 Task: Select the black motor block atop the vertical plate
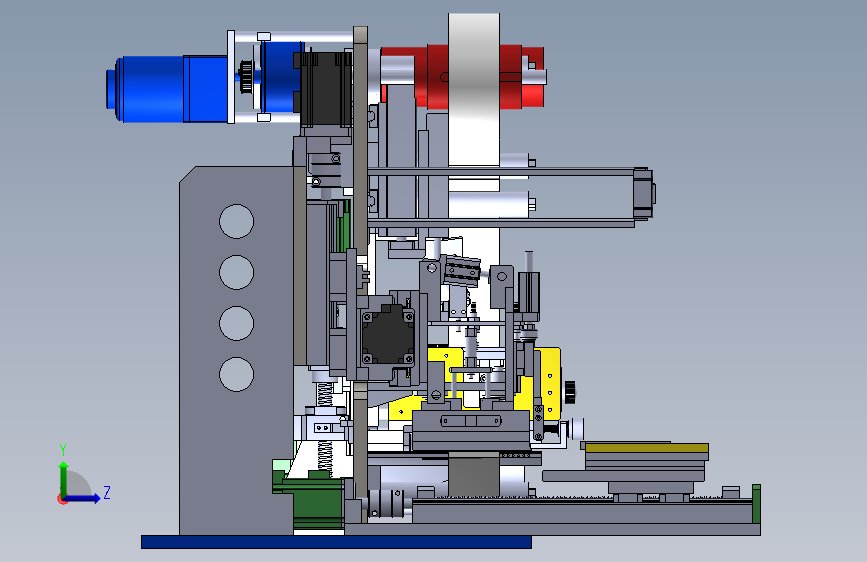tap(323, 89)
